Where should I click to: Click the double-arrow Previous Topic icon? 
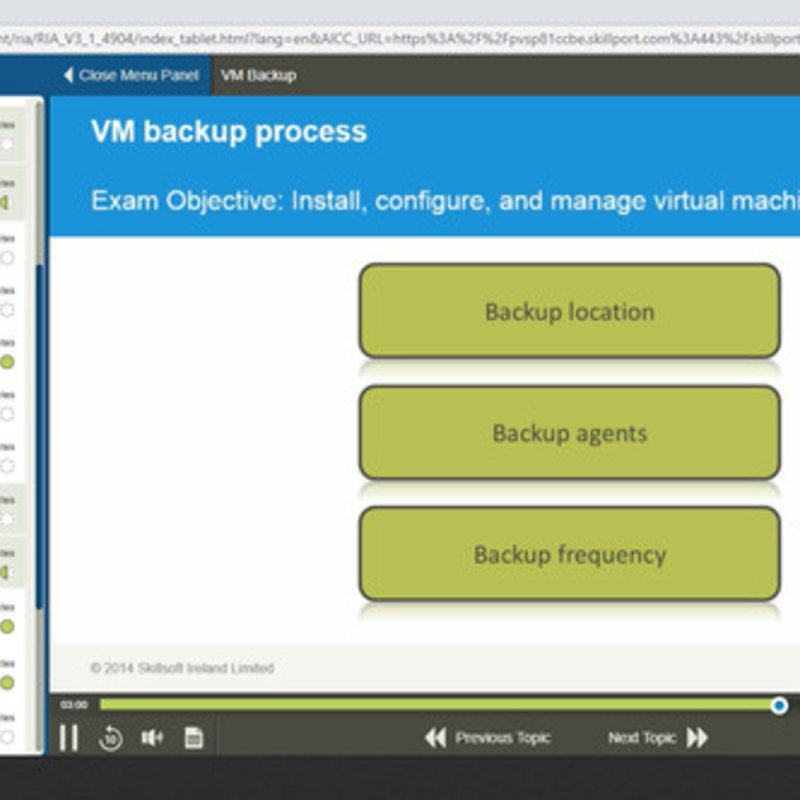pos(436,738)
